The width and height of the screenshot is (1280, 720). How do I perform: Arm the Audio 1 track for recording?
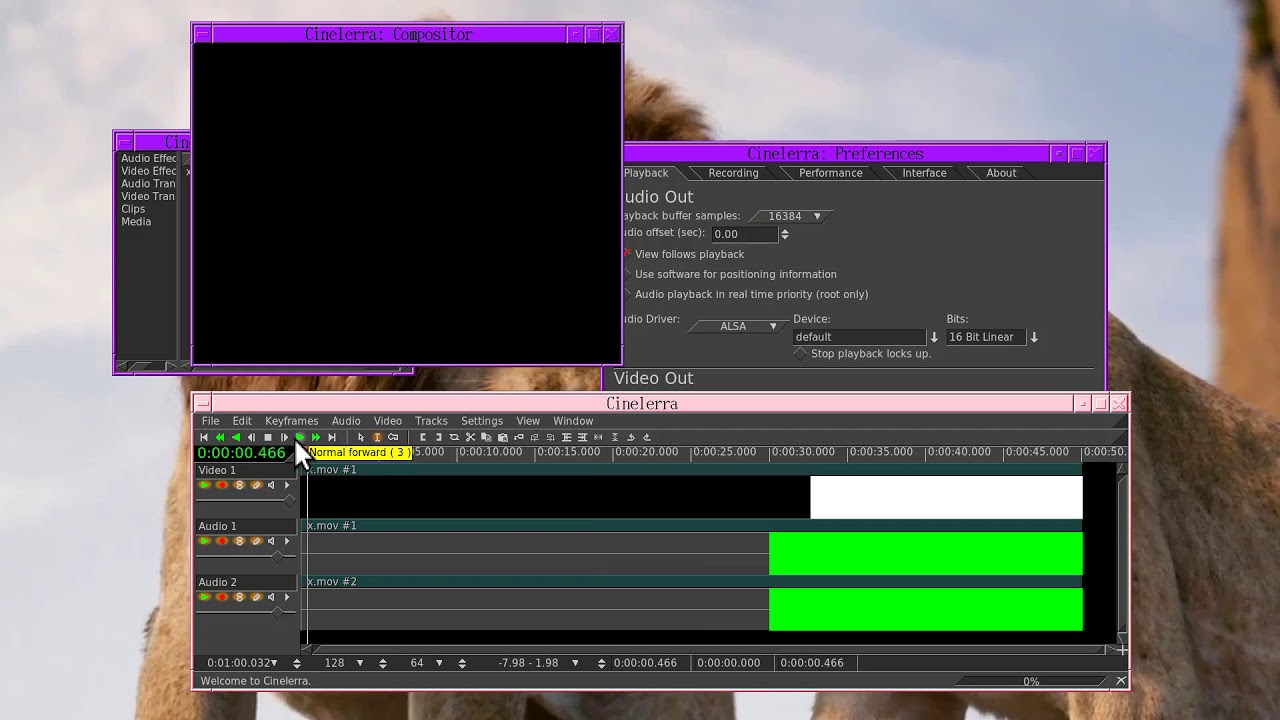(222, 541)
